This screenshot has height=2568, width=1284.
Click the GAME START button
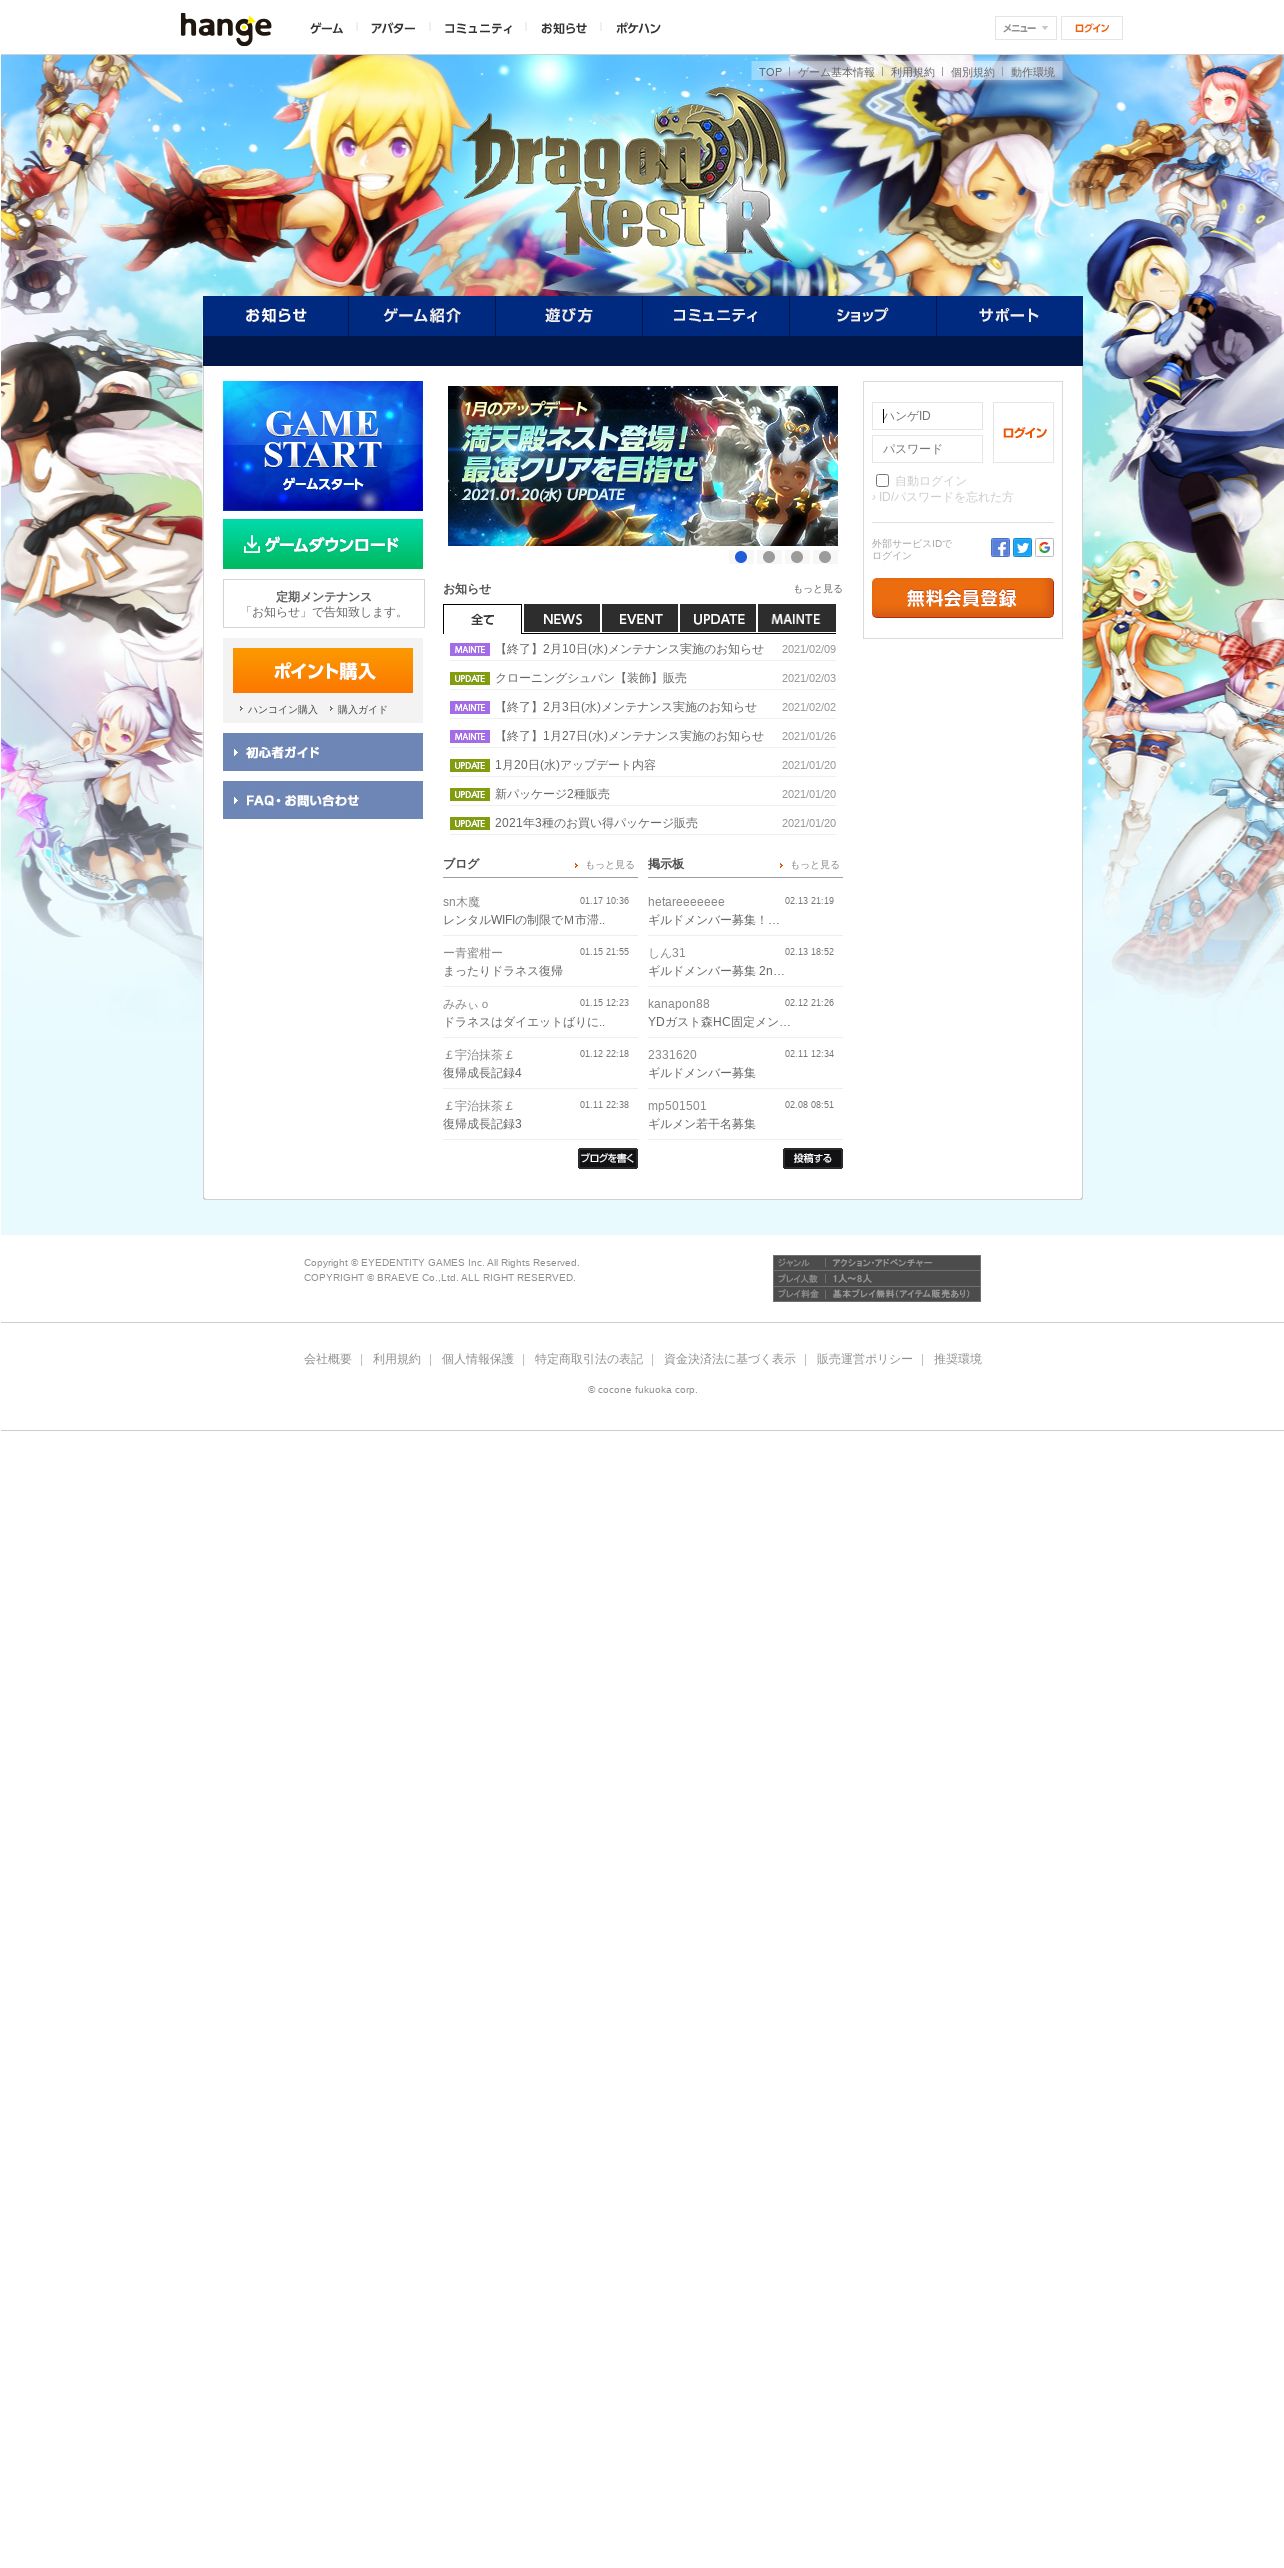click(323, 446)
